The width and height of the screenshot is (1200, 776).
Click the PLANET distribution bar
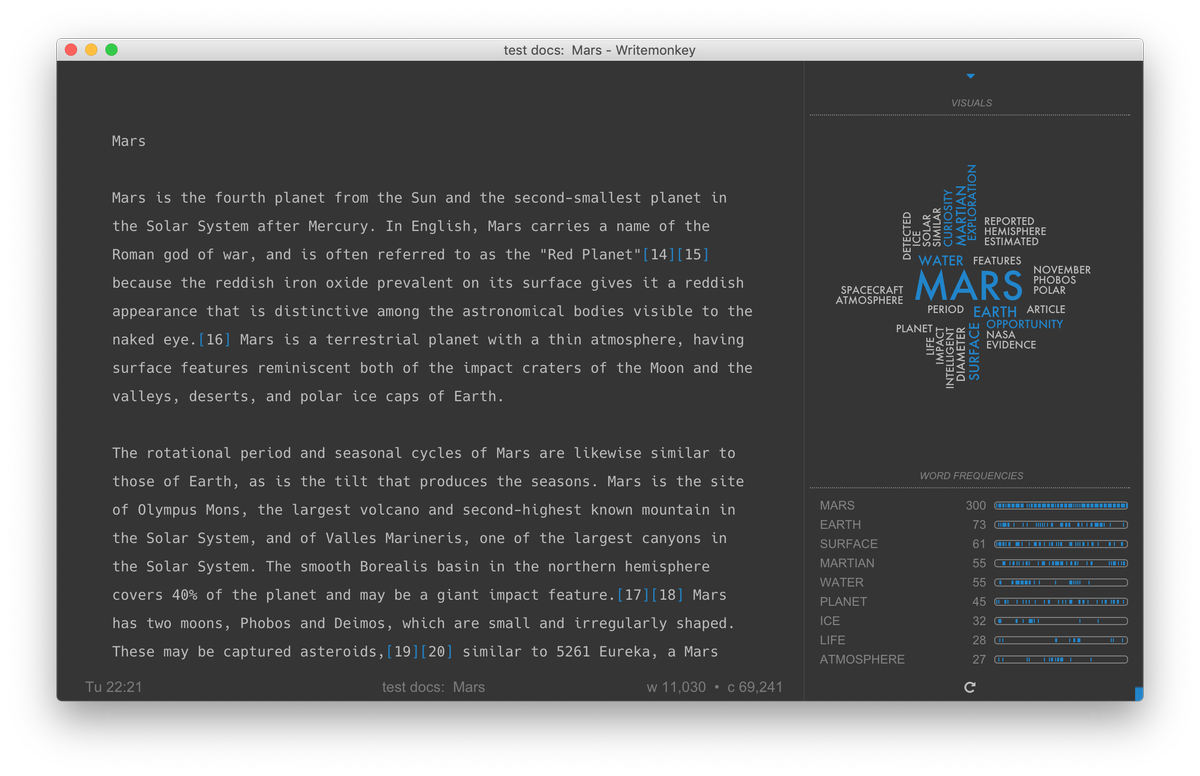[x=1061, y=602]
